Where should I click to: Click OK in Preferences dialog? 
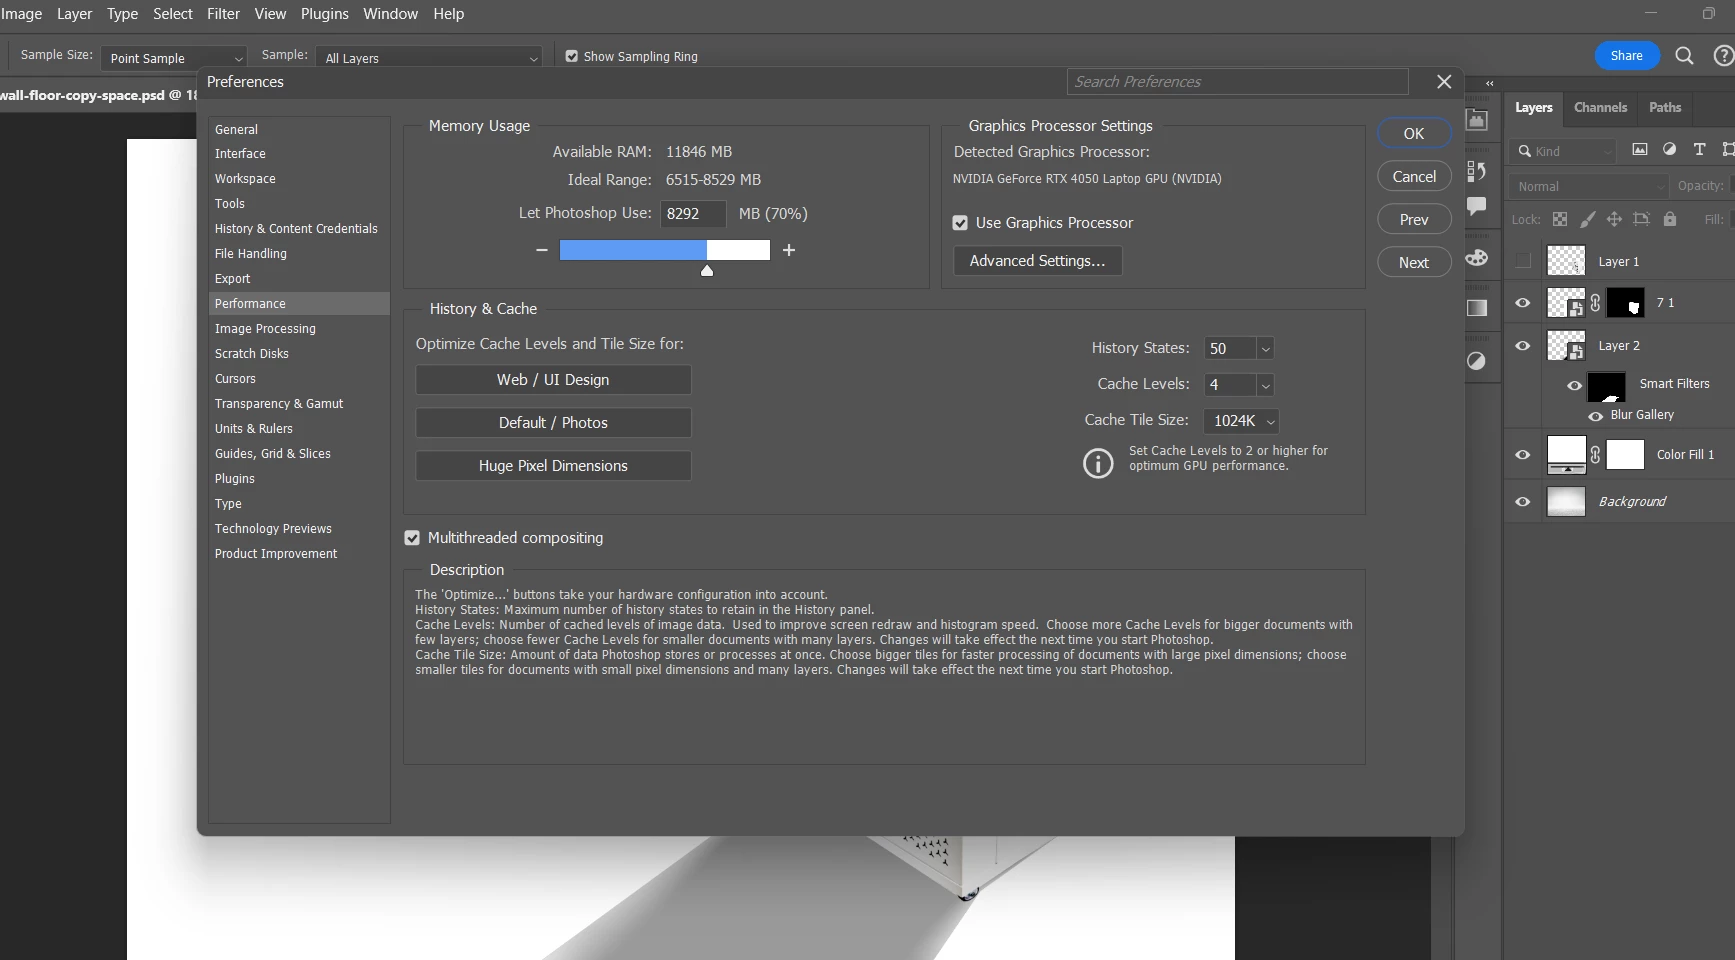[x=1414, y=134]
